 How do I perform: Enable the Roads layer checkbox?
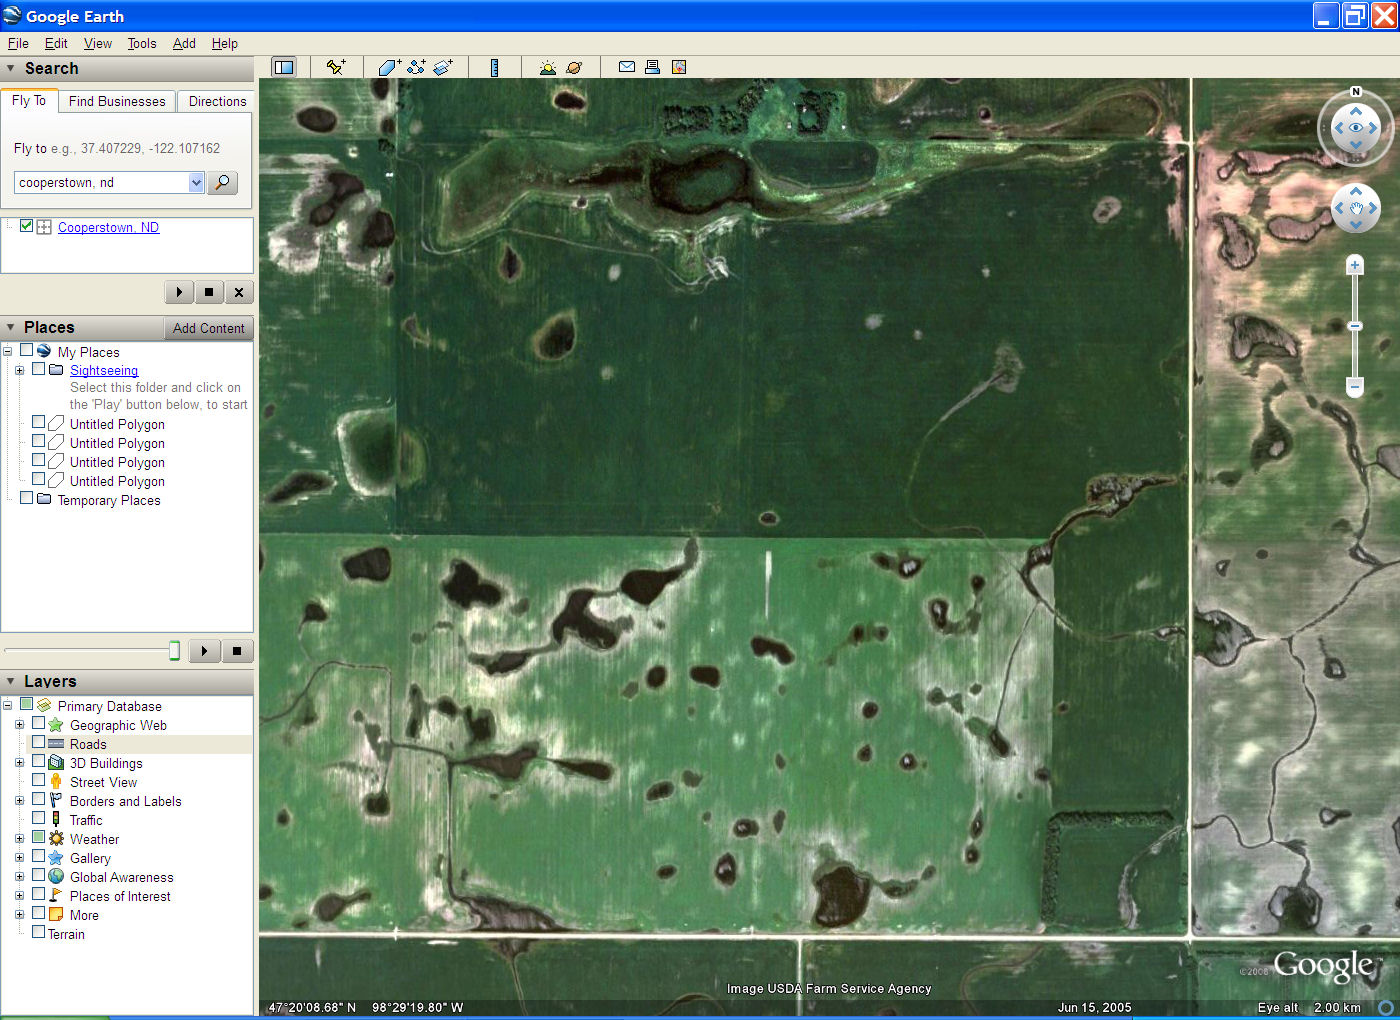[38, 743]
